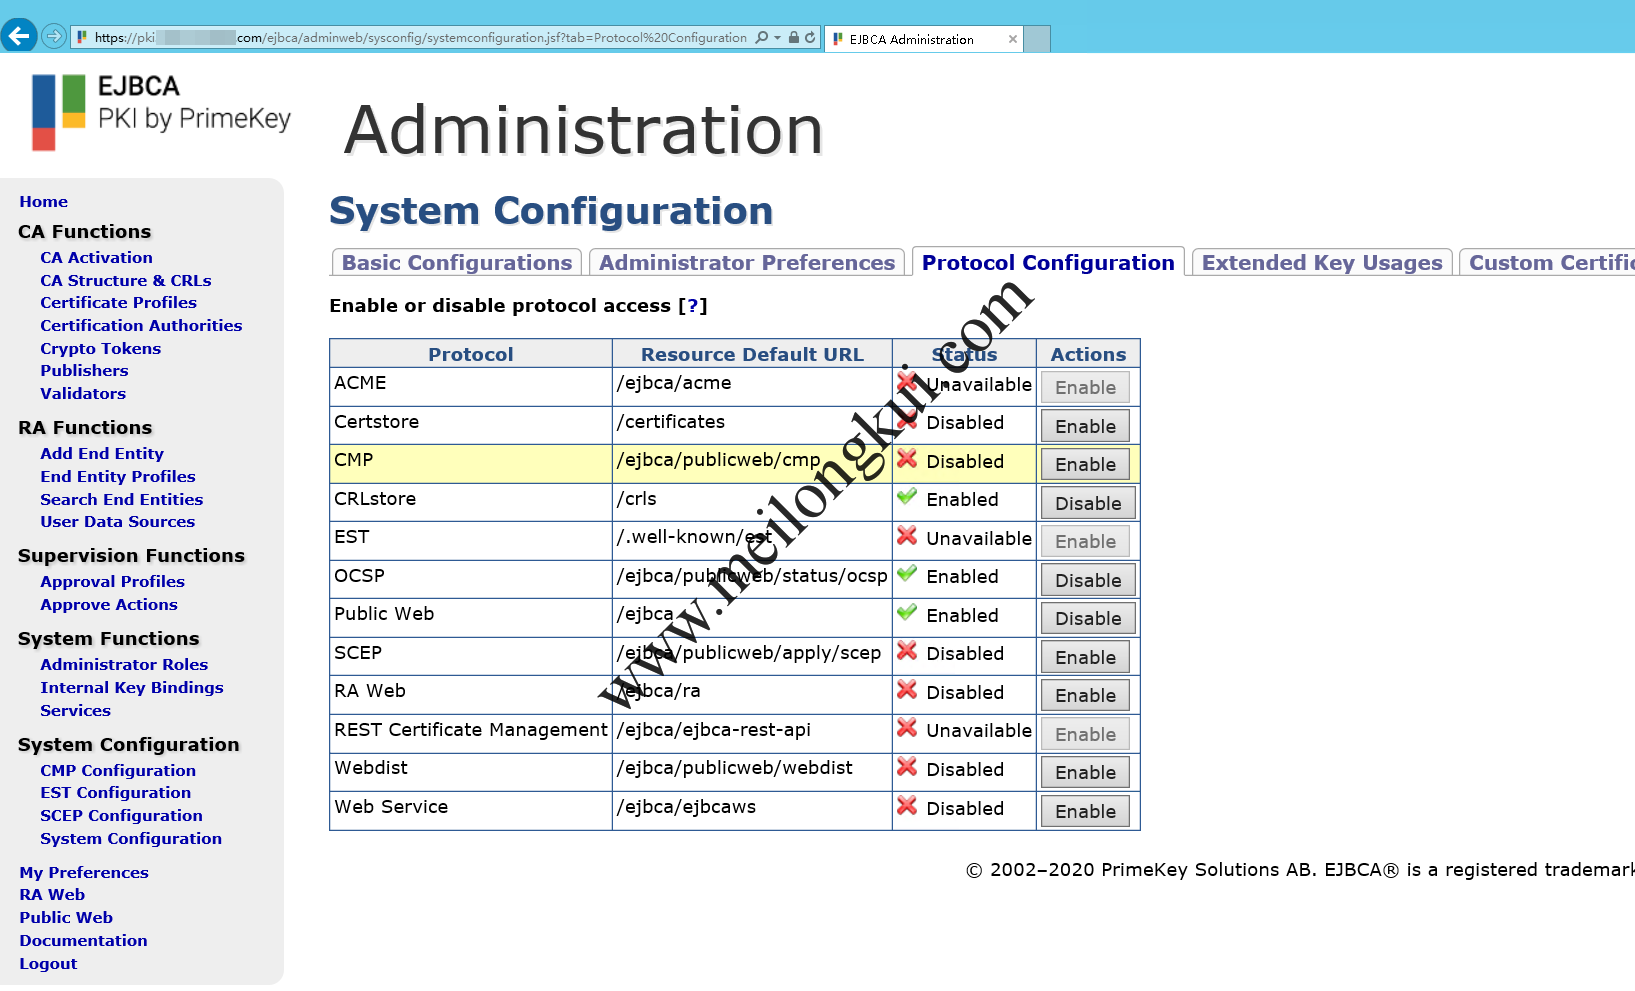Log out via Logout link
The width and height of the screenshot is (1635, 991).
pyautogui.click(x=48, y=963)
